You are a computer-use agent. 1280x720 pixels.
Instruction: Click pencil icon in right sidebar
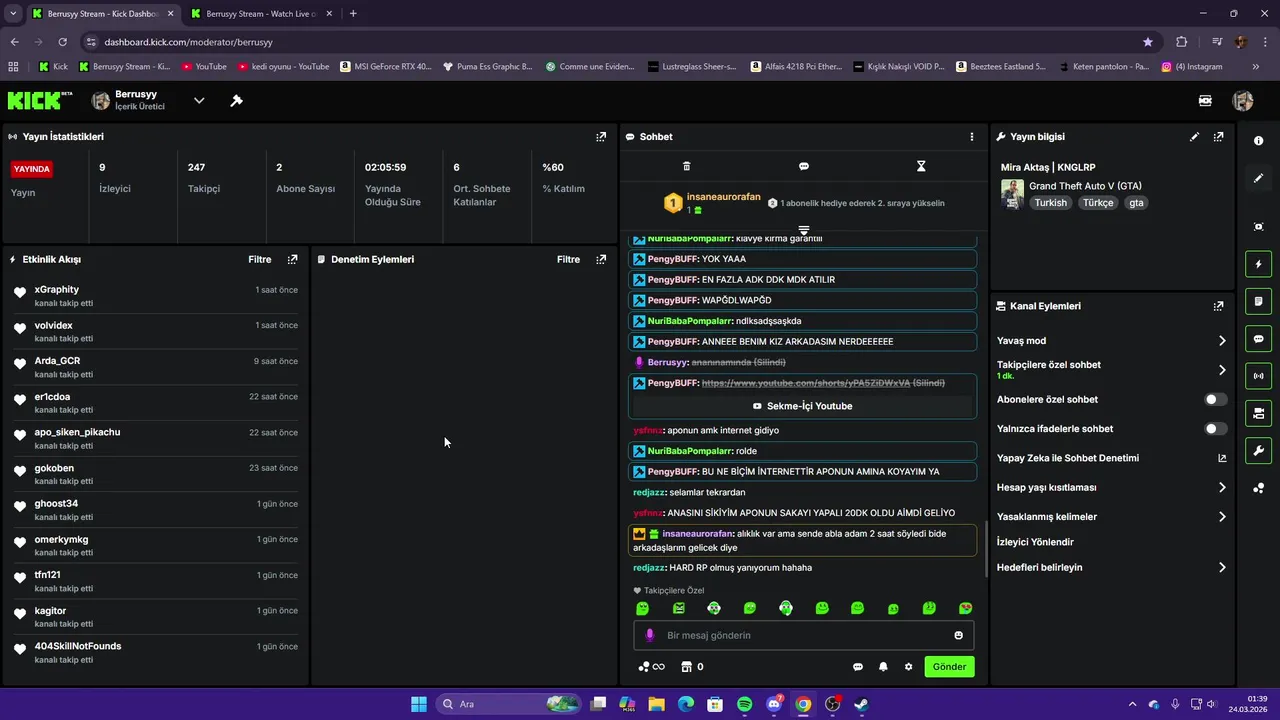click(1258, 178)
